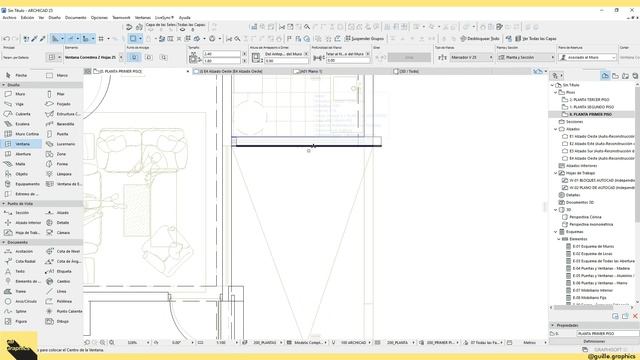The height and width of the screenshot is (360, 640).
Task: Open the Documento menu
Action: (x=76, y=18)
